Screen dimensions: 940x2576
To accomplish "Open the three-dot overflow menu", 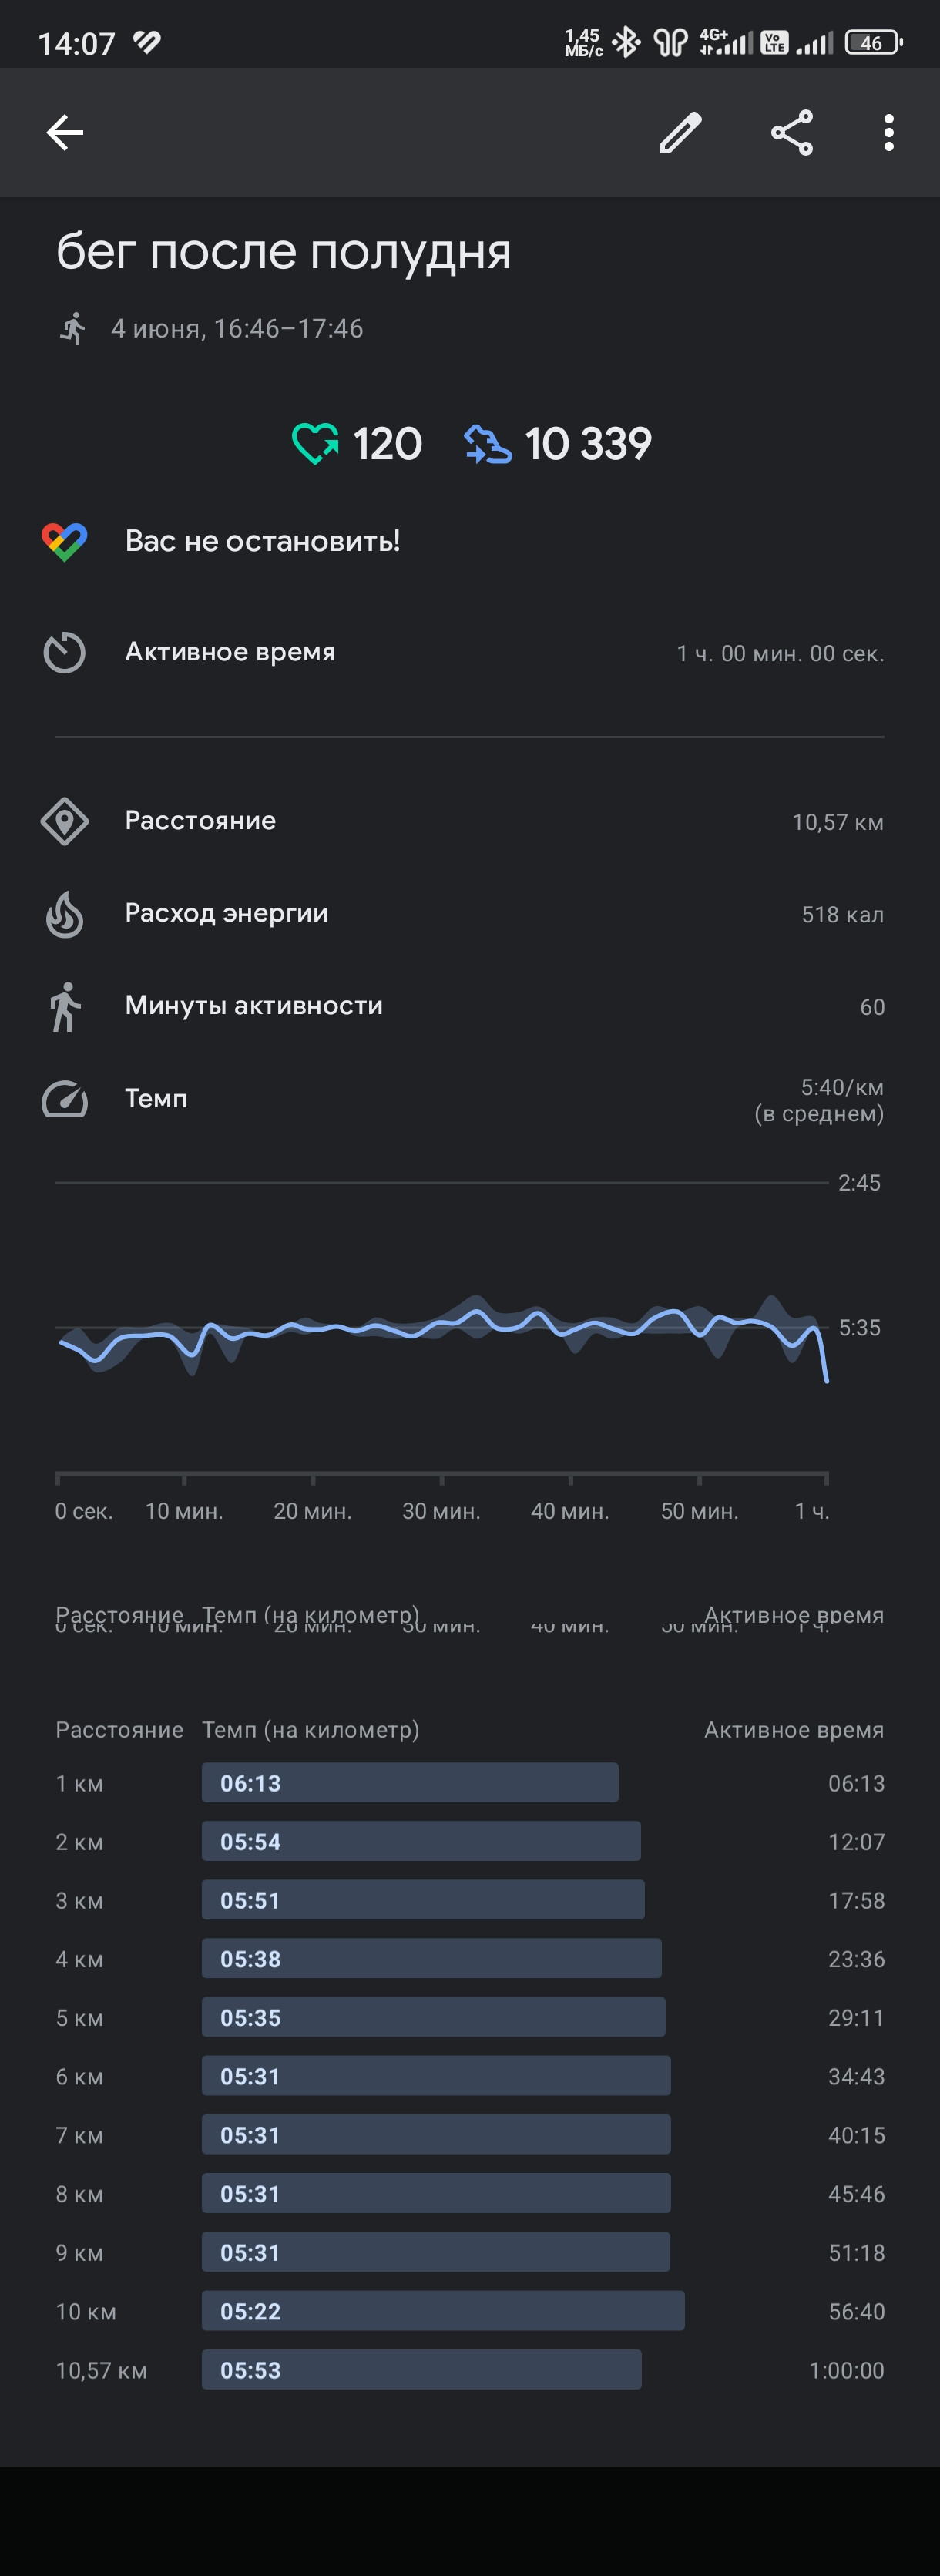I will point(888,132).
